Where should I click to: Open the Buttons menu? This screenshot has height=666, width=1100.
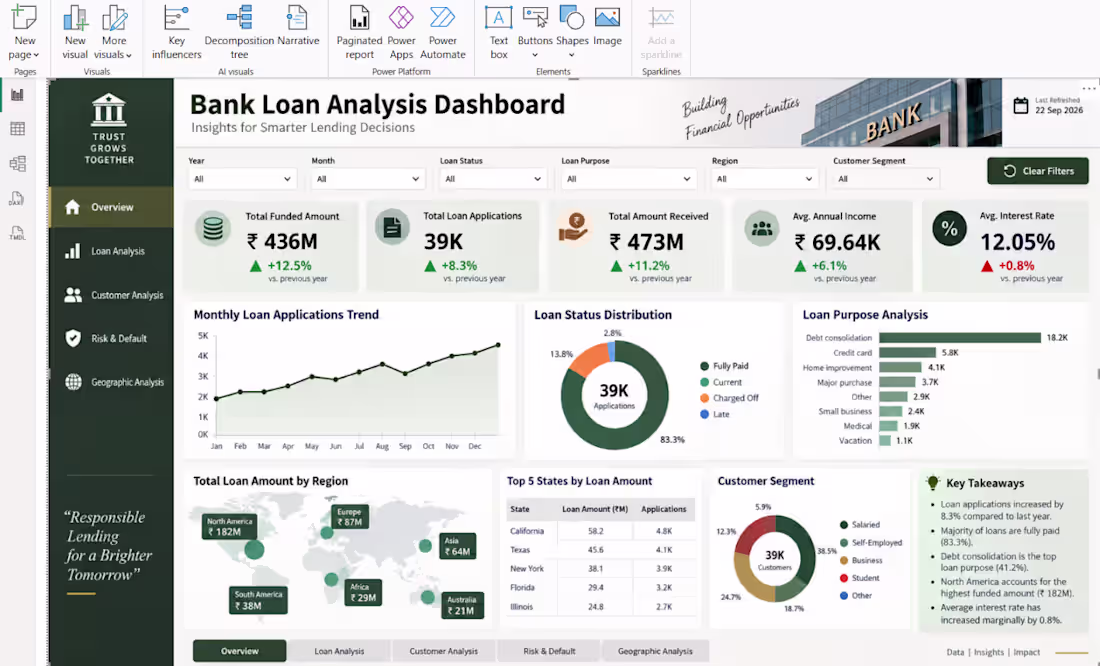tap(535, 32)
